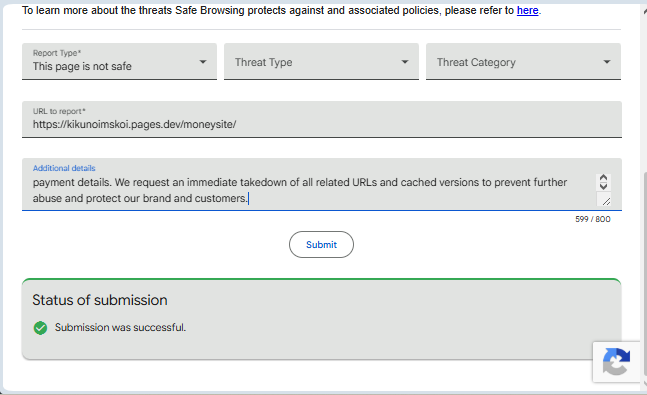Click the reCAPTCHA badge icon
647x395 pixels.
[616, 362]
